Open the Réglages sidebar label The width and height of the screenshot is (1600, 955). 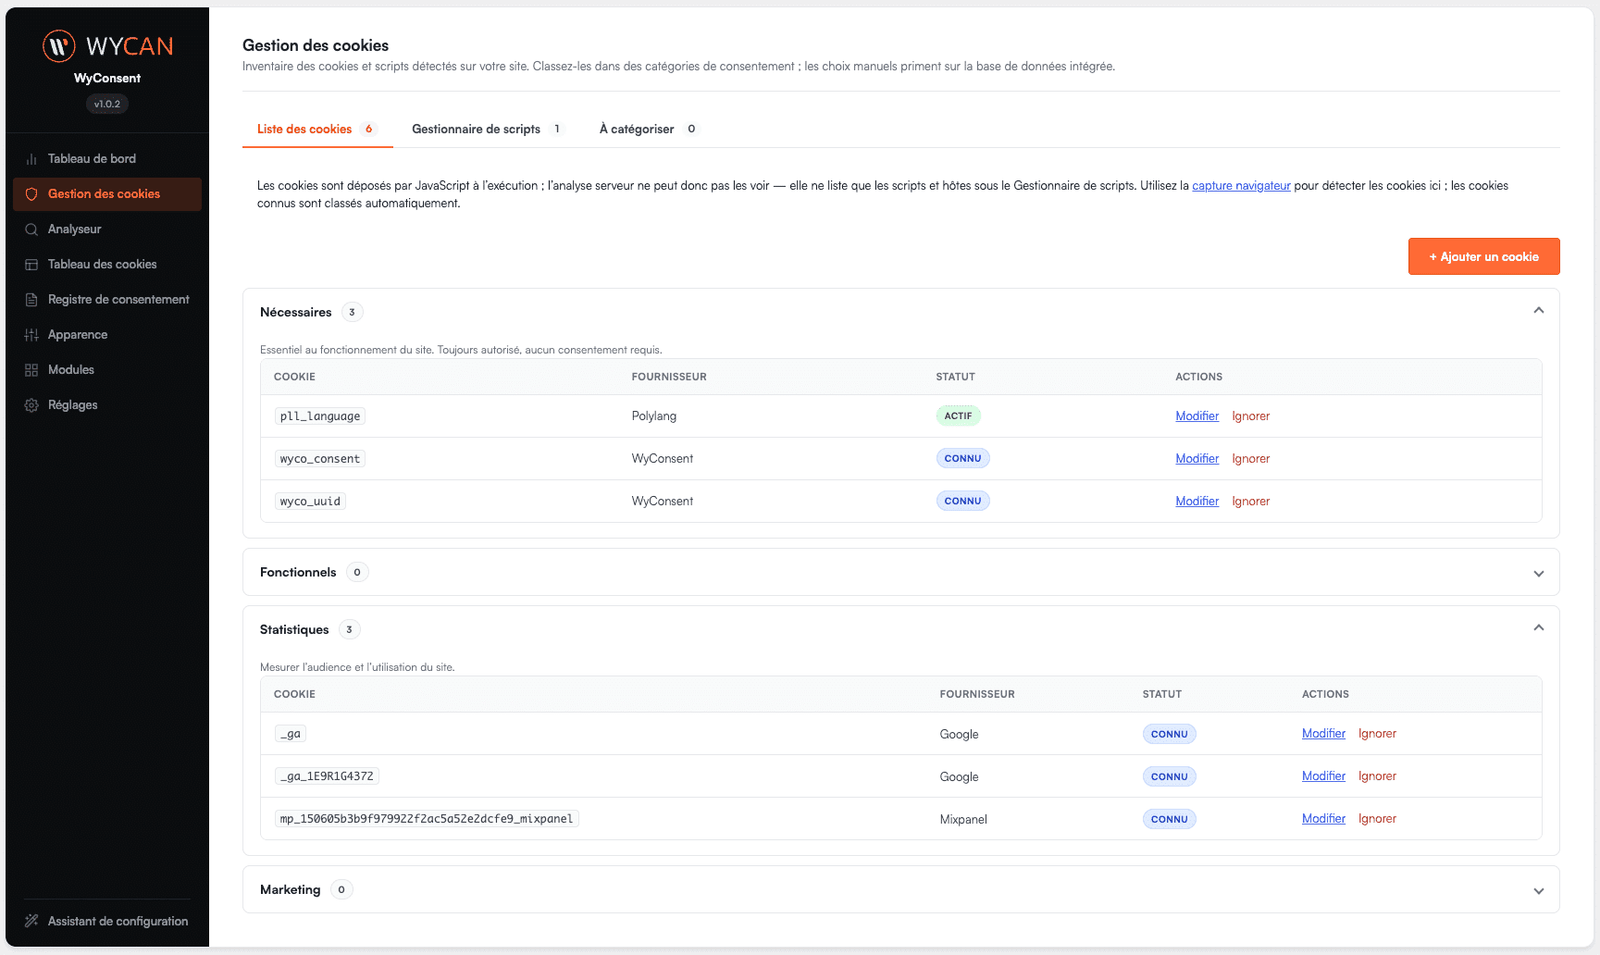[73, 405]
